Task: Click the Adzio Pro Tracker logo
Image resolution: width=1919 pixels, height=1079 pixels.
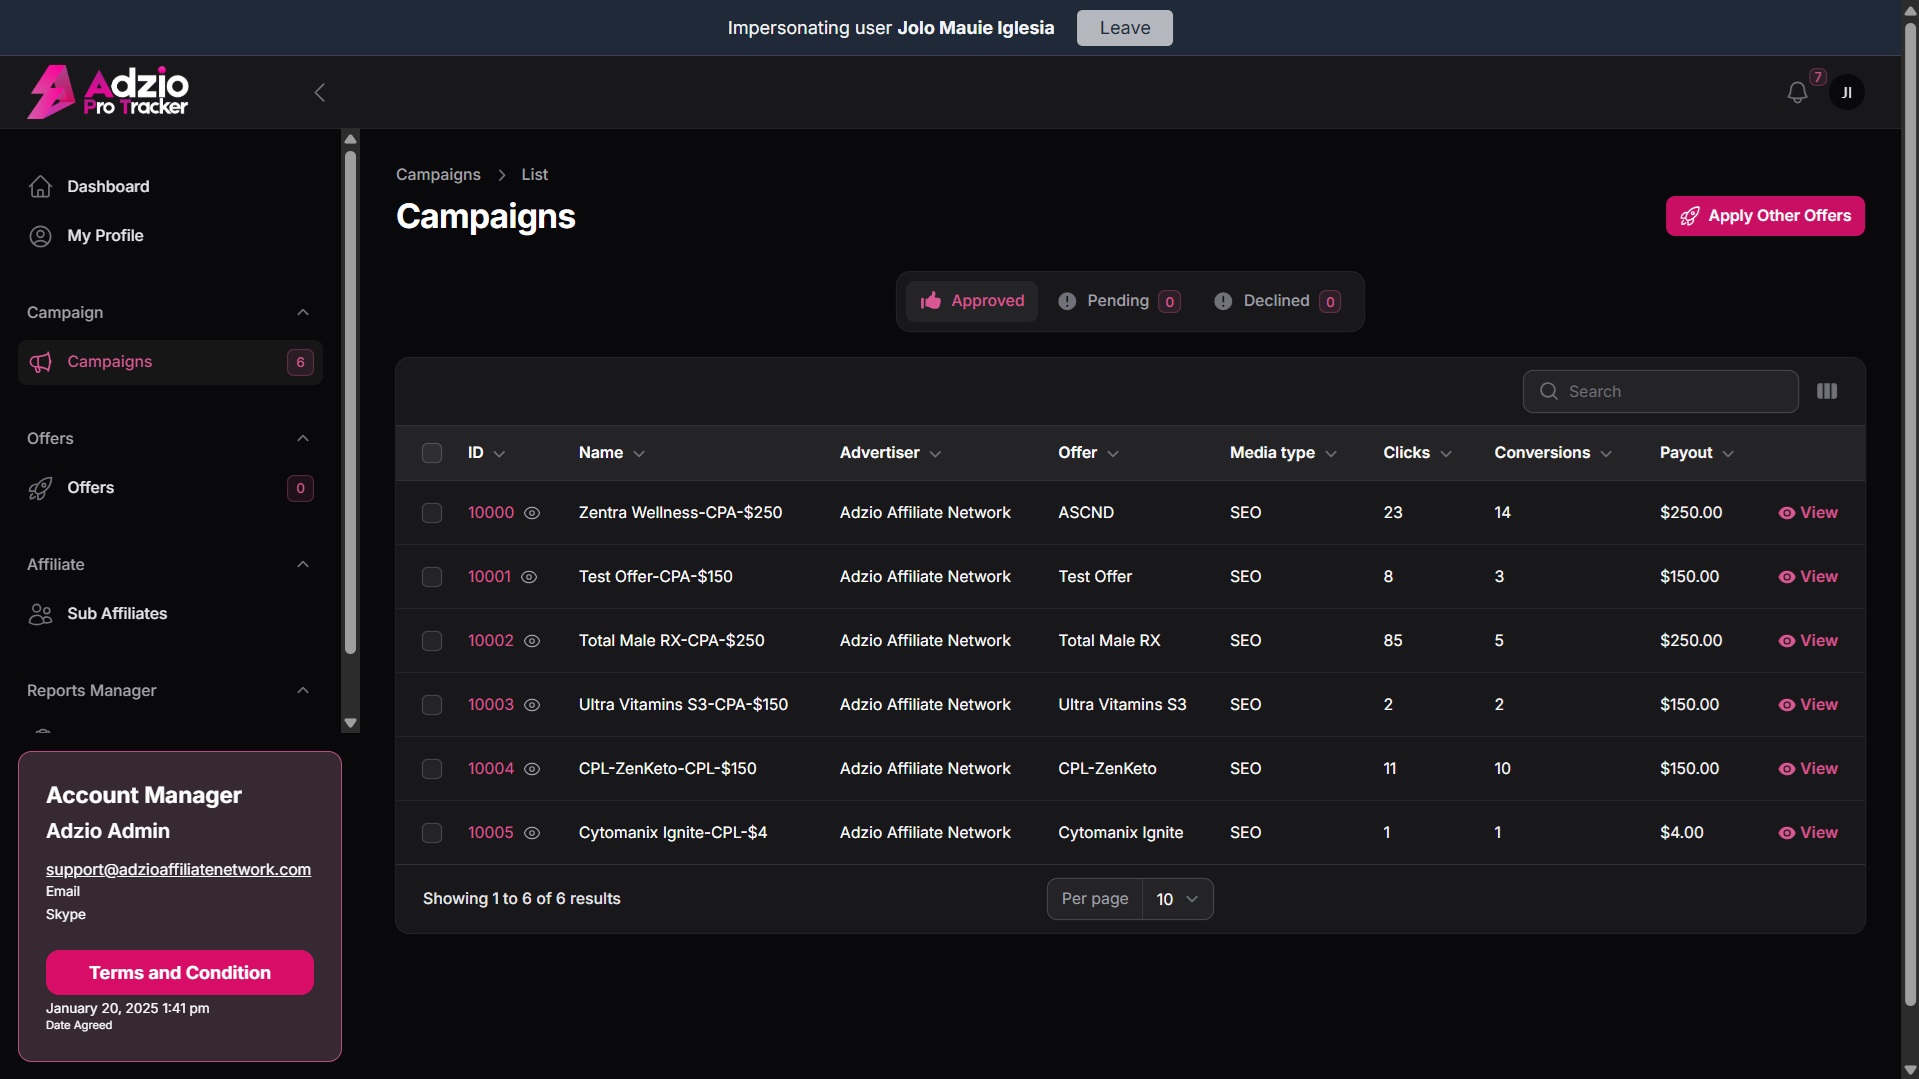Action: (x=108, y=92)
